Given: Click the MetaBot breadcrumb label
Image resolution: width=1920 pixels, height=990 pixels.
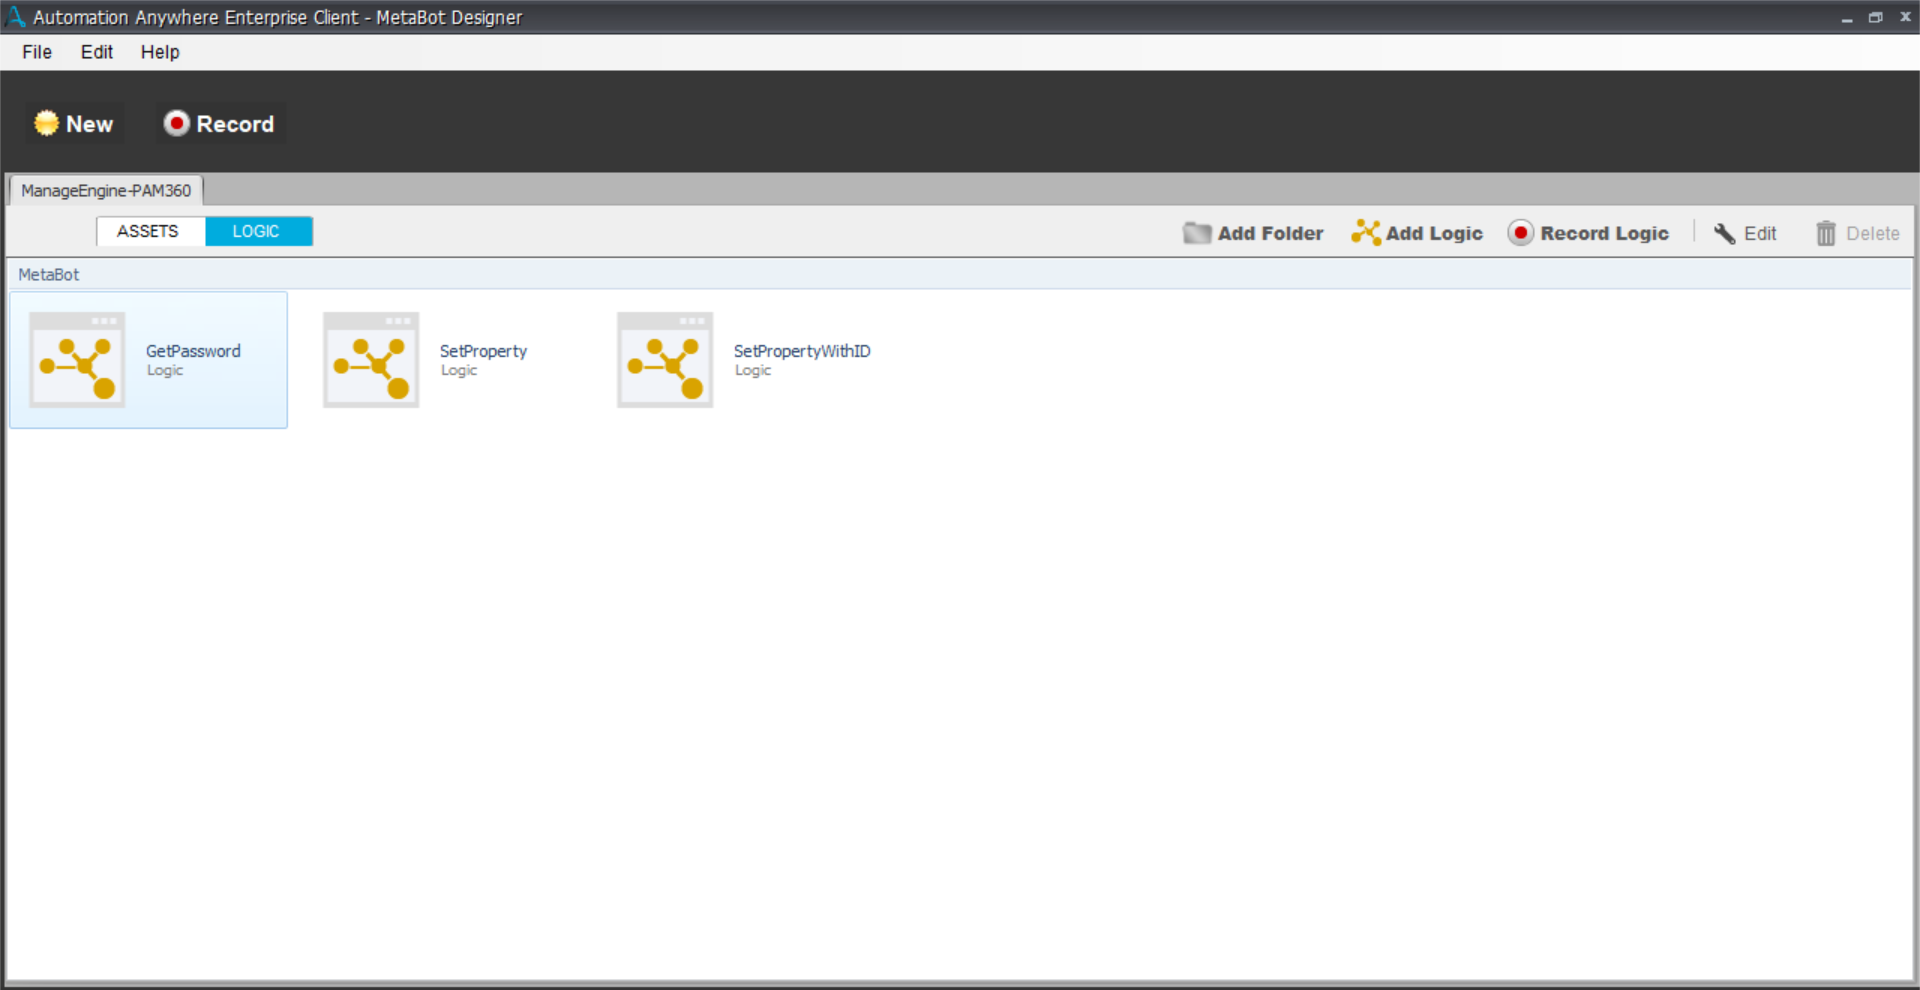Looking at the screenshot, I should click(x=48, y=274).
